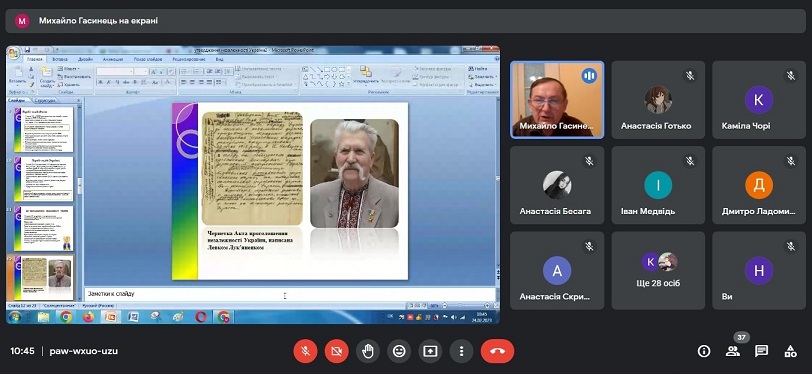Select the star shape in shapes gallery
812x374 pixels.
pos(341,83)
